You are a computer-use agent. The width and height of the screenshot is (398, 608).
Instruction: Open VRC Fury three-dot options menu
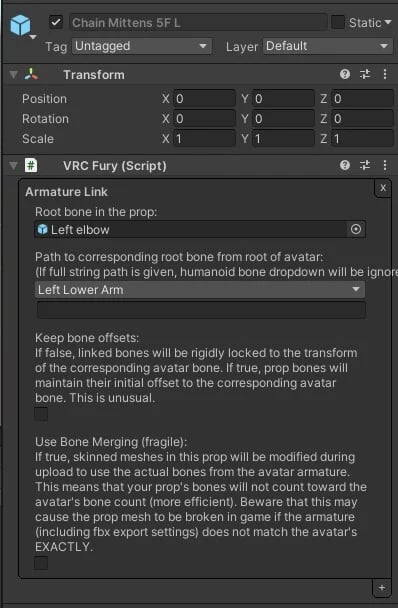pyautogui.click(x=385, y=165)
